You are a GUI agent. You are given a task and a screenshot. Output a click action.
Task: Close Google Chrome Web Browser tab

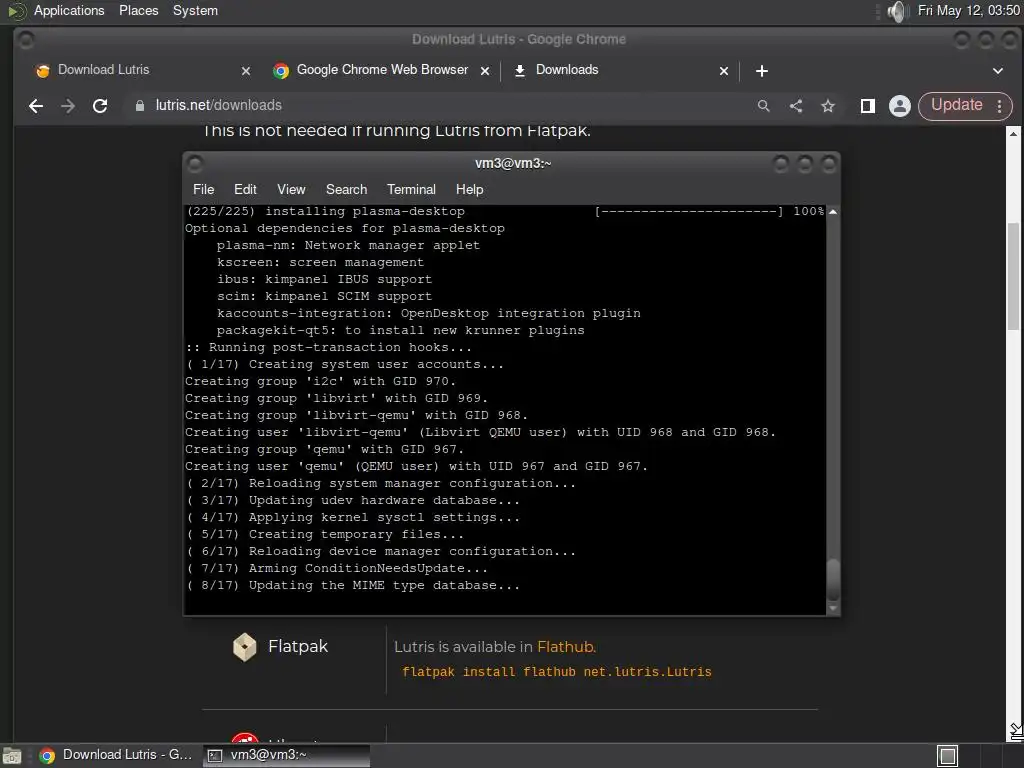(x=485, y=71)
